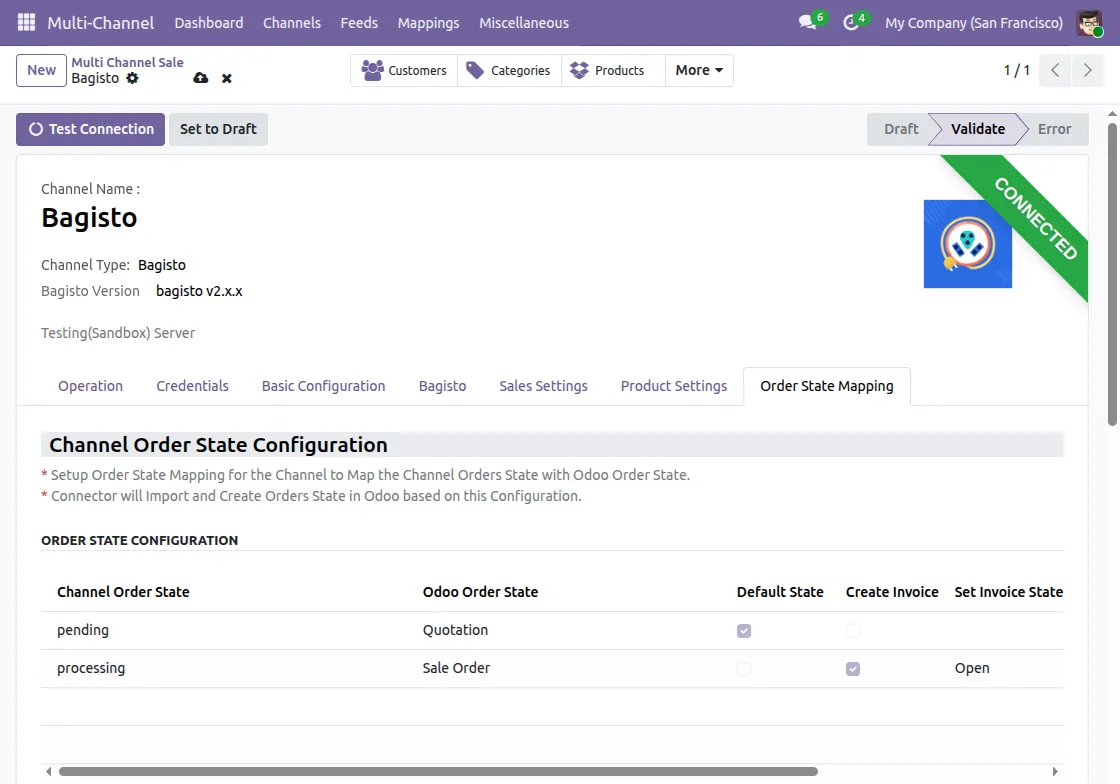Switch to the Operation tab
The width and height of the screenshot is (1120, 784).
91,386
